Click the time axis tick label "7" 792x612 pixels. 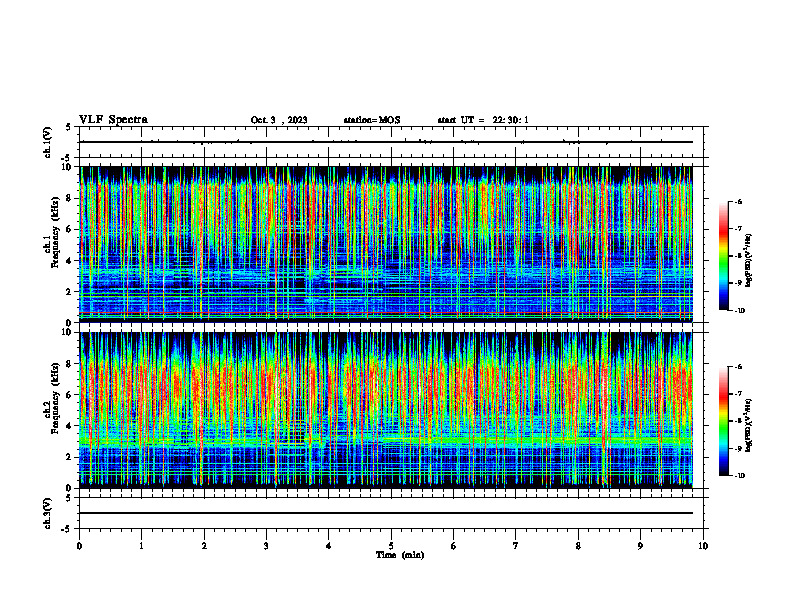[x=516, y=546]
